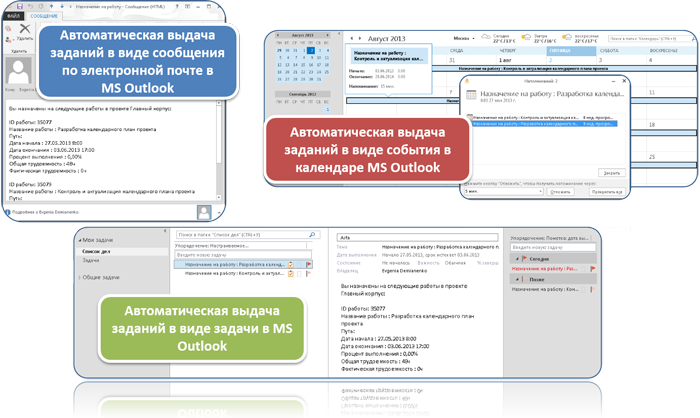Toggle completion checkbox of Контроль task
The height and width of the screenshot is (418, 700).
(x=299, y=273)
